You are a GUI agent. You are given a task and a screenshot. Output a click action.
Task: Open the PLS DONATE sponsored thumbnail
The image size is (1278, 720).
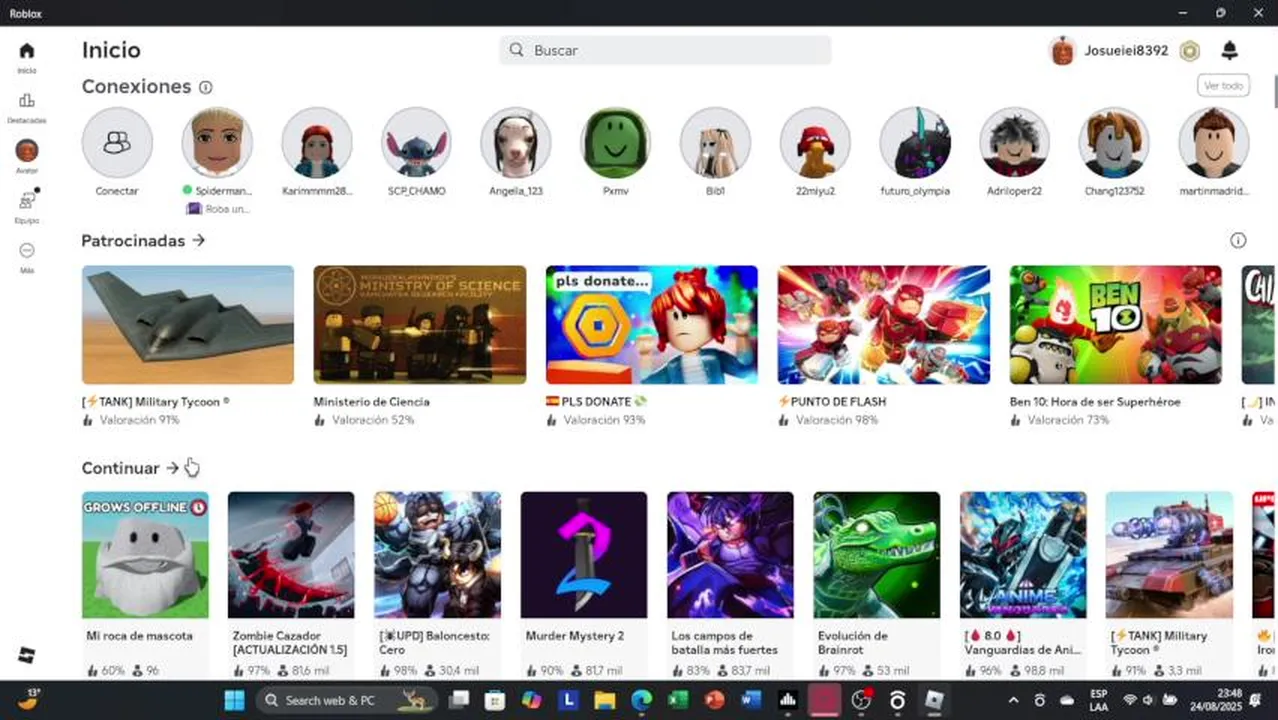point(652,325)
